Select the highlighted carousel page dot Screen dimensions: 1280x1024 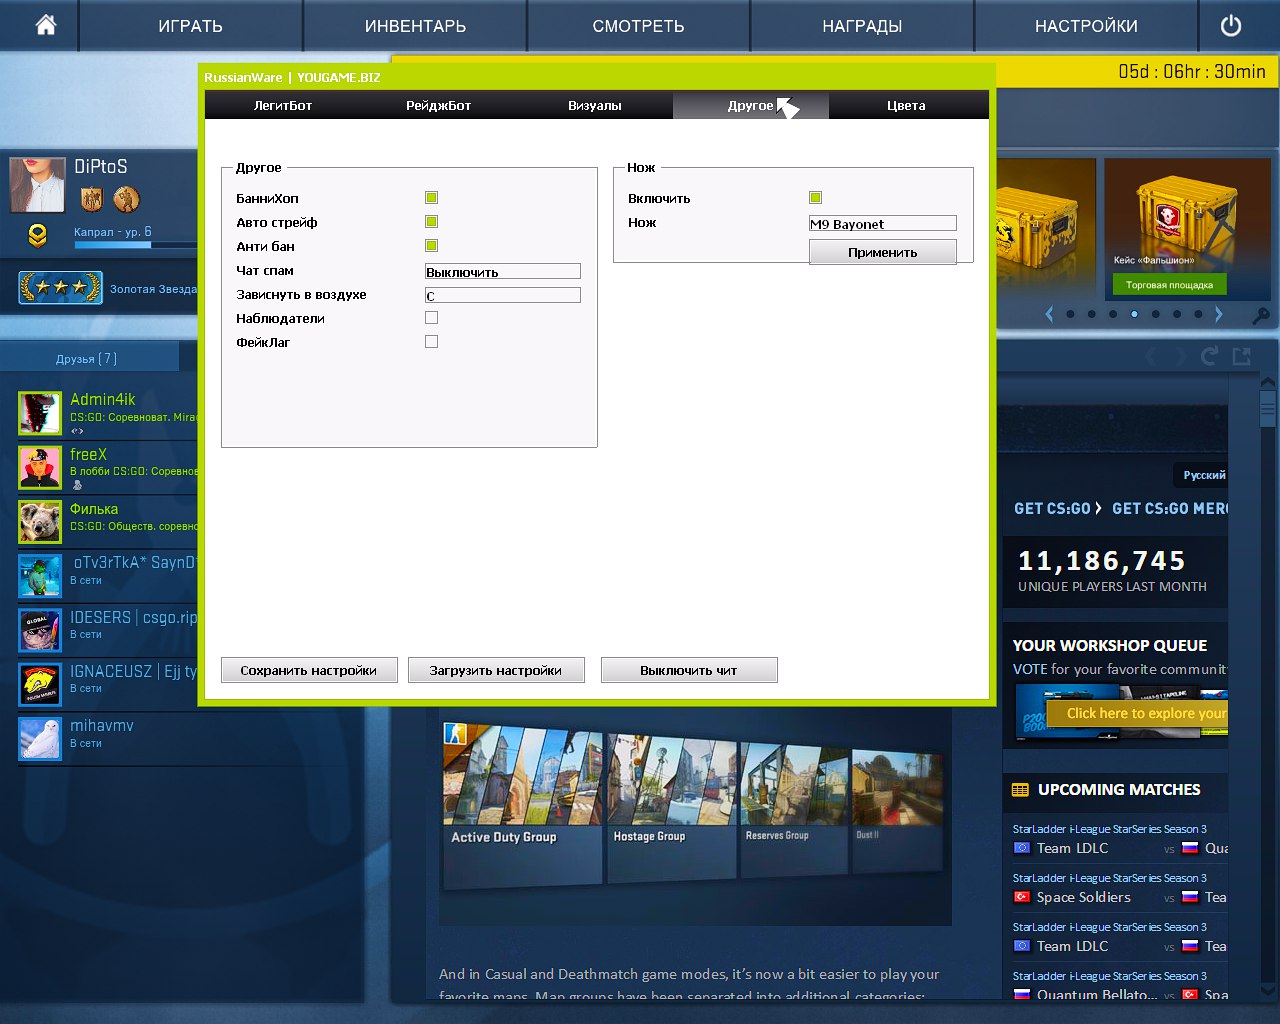point(1134,314)
